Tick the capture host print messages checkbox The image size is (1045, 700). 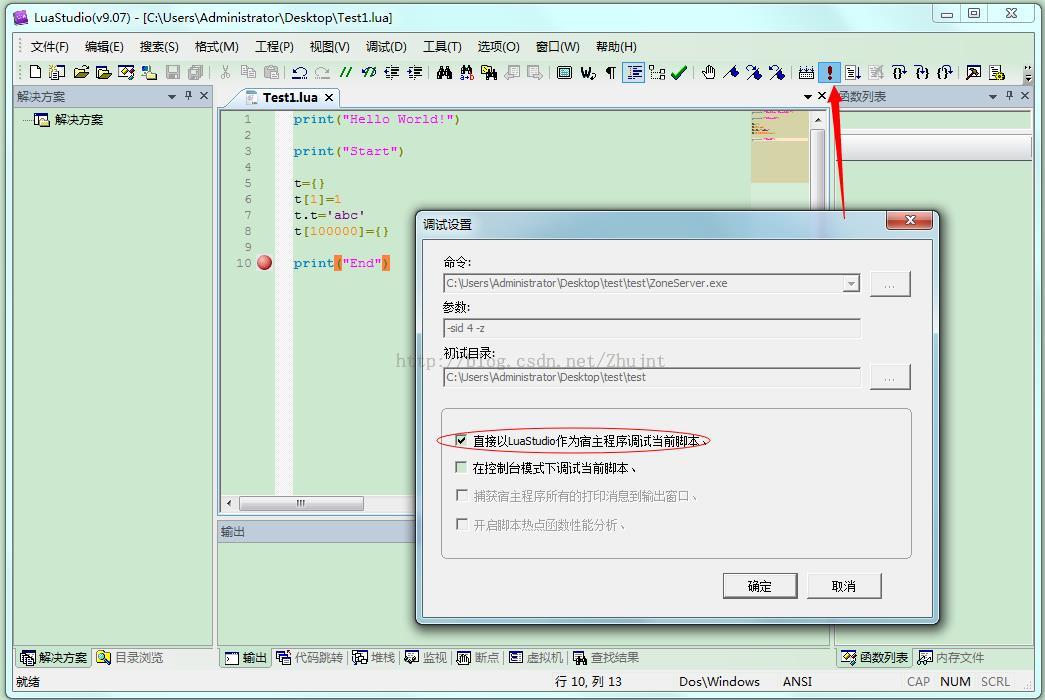(461, 495)
